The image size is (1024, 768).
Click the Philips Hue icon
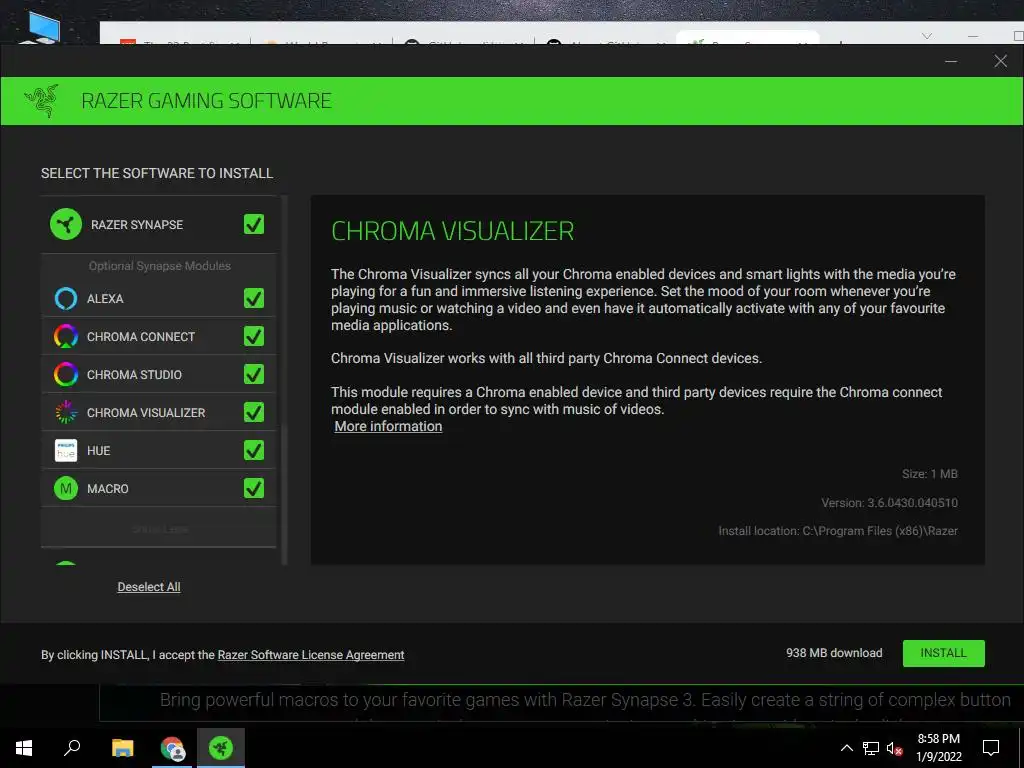66,451
